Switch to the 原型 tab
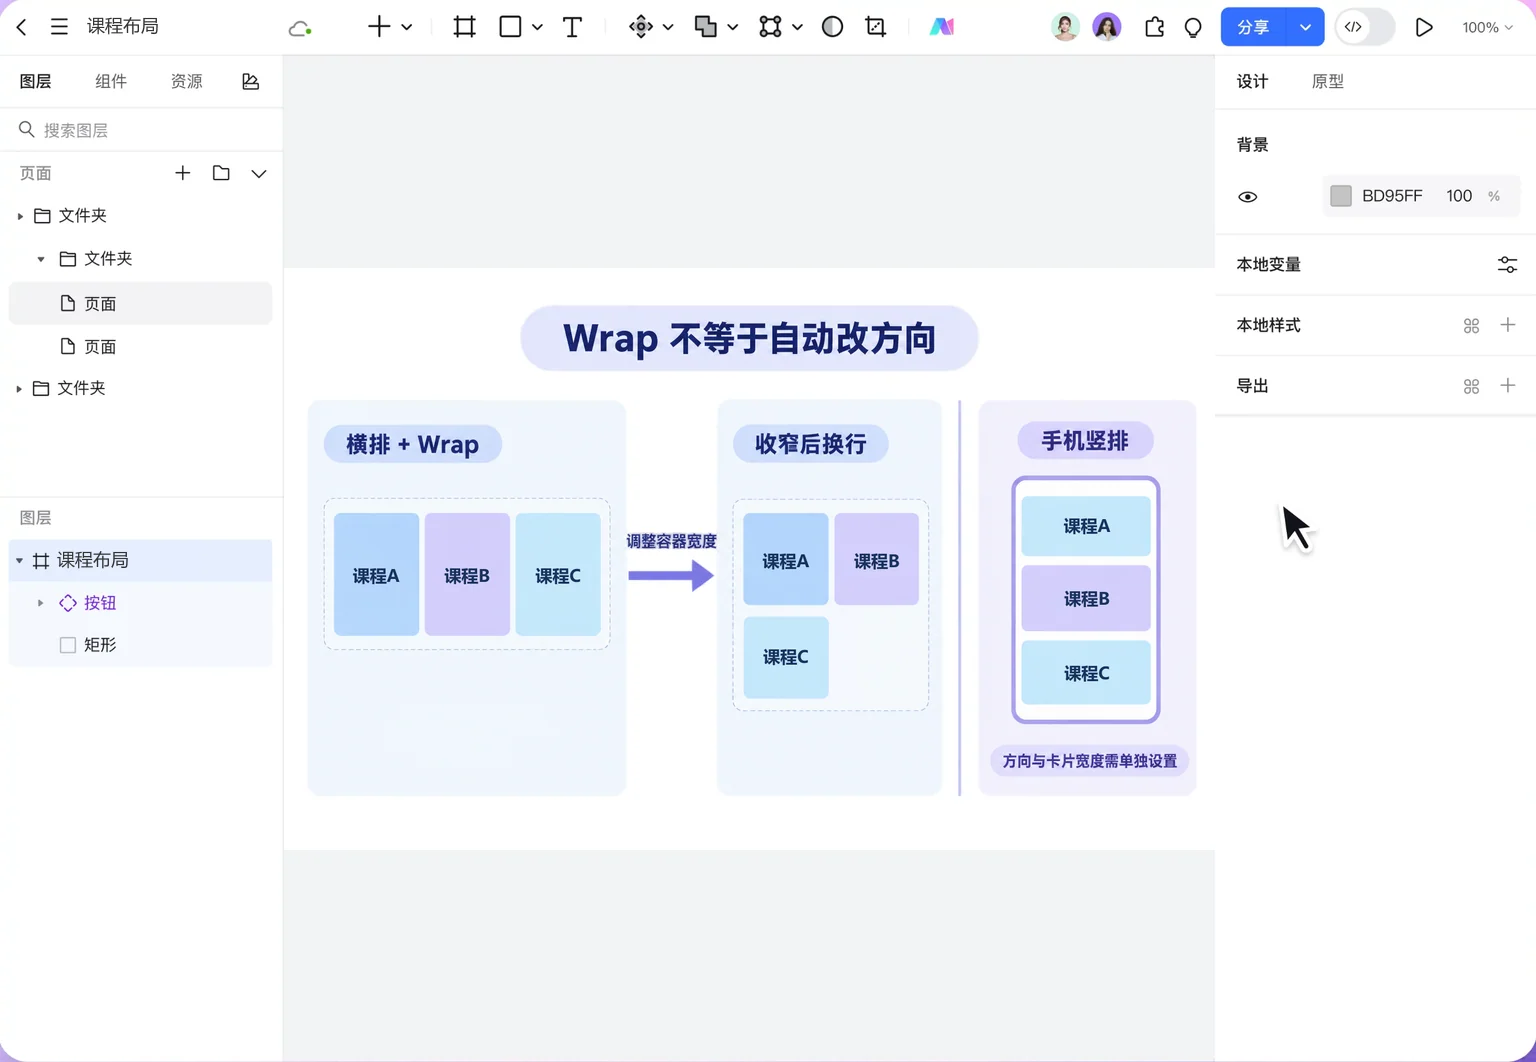This screenshot has height=1062, width=1536. coord(1328,81)
